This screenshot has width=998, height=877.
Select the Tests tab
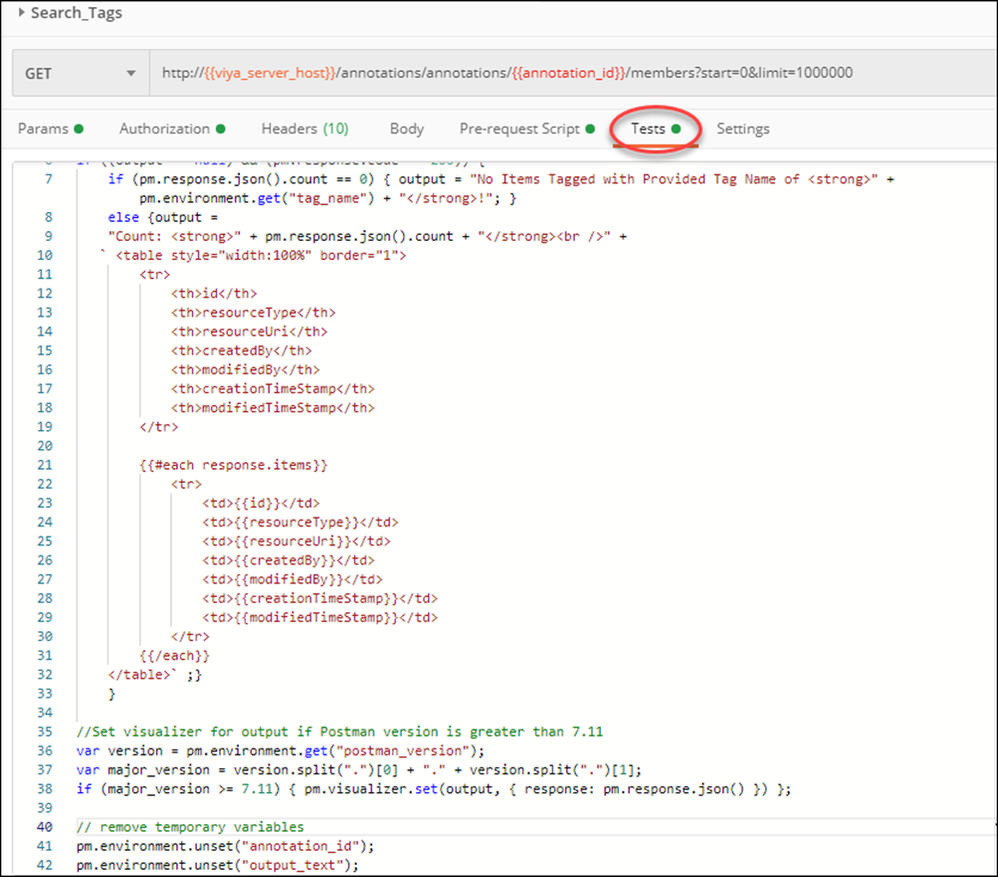656,129
